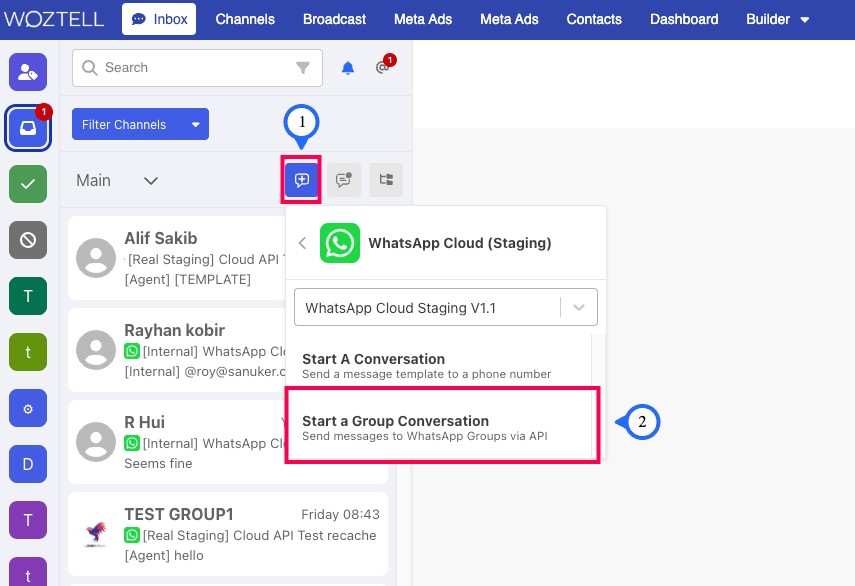
Task: Click the user assignment icon in sidebar
Action: point(28,72)
